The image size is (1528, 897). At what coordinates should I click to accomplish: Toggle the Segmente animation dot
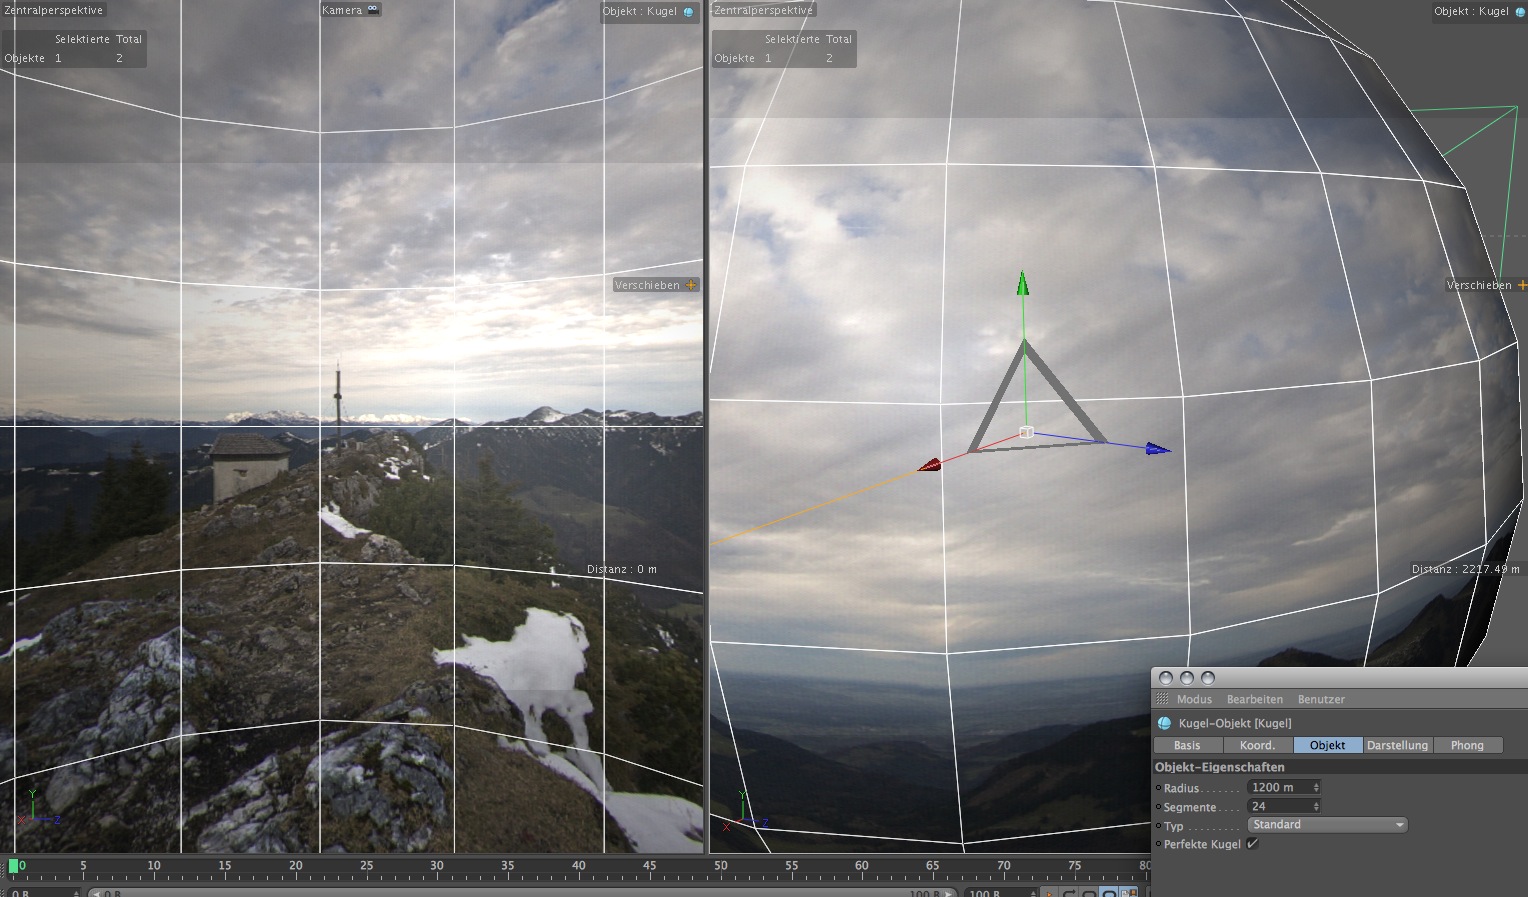pos(1159,807)
